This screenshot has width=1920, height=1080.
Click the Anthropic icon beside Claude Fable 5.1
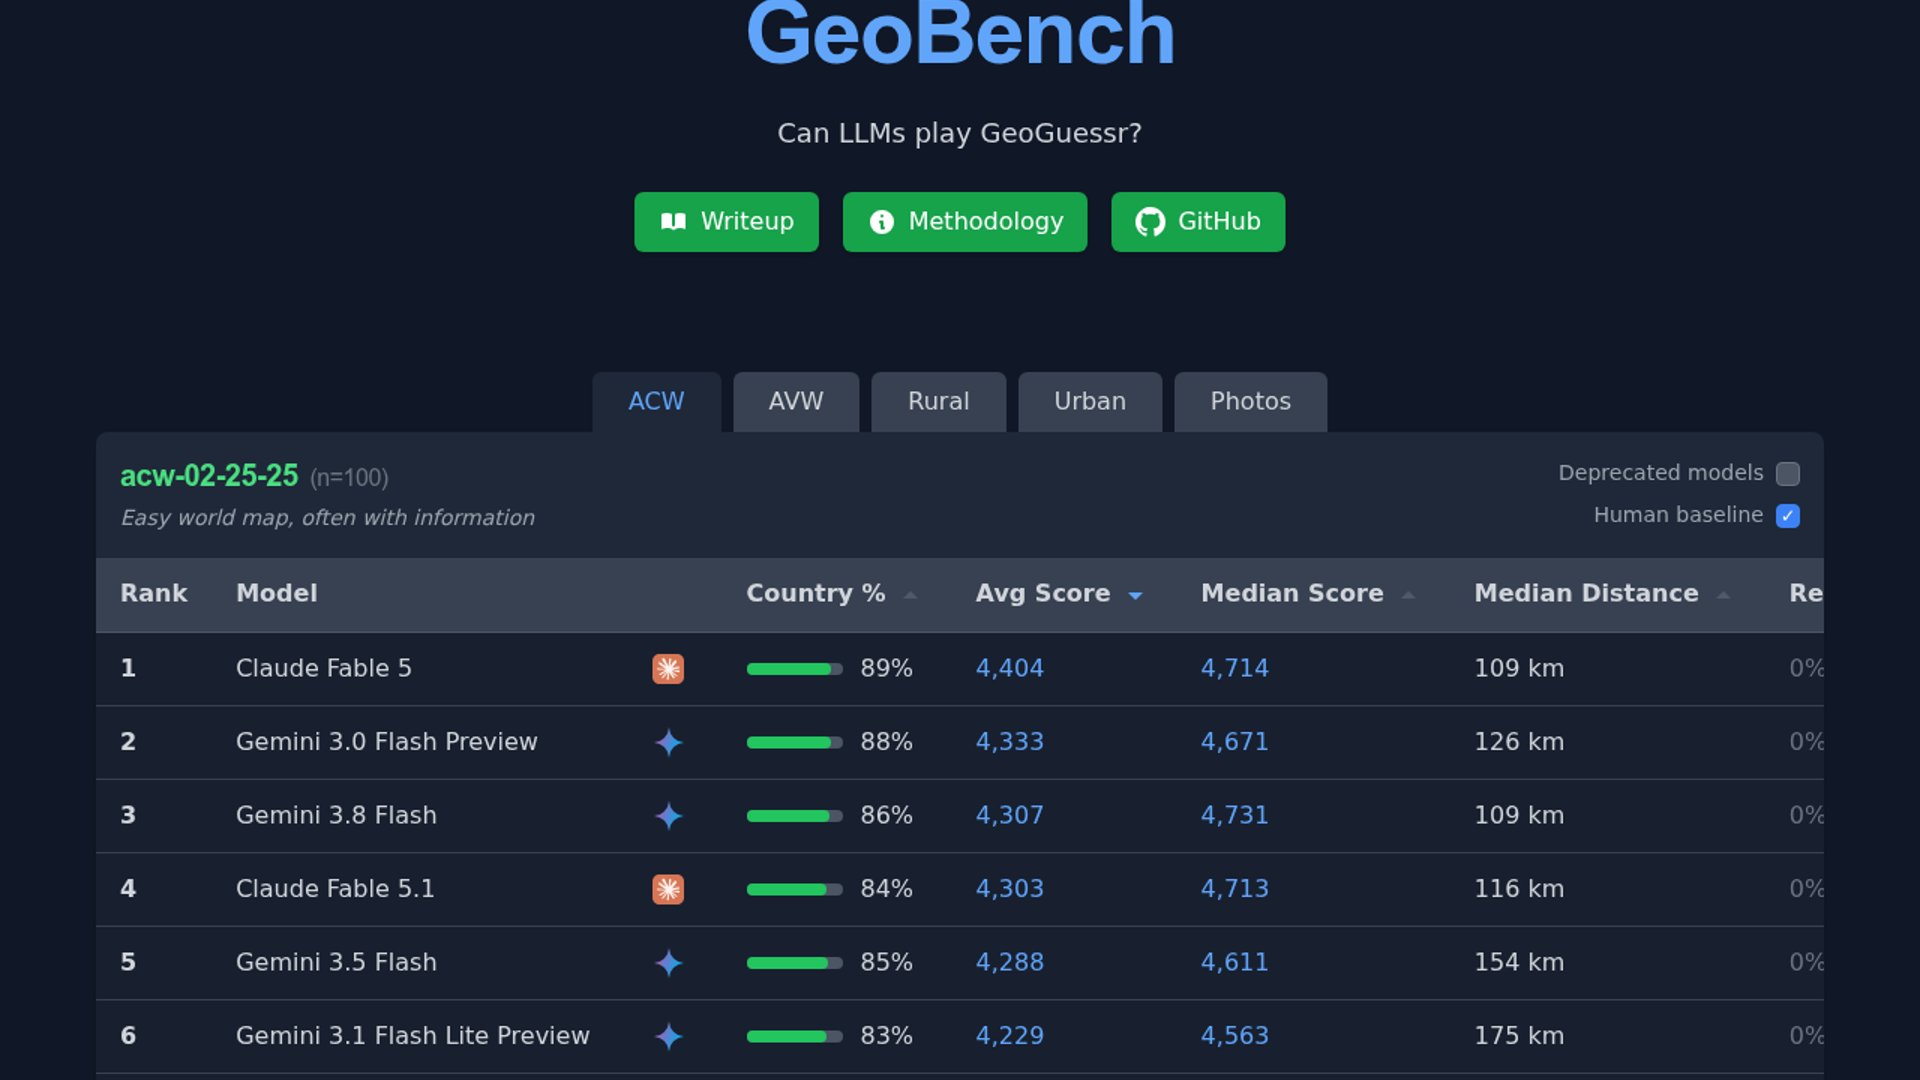[x=668, y=889]
